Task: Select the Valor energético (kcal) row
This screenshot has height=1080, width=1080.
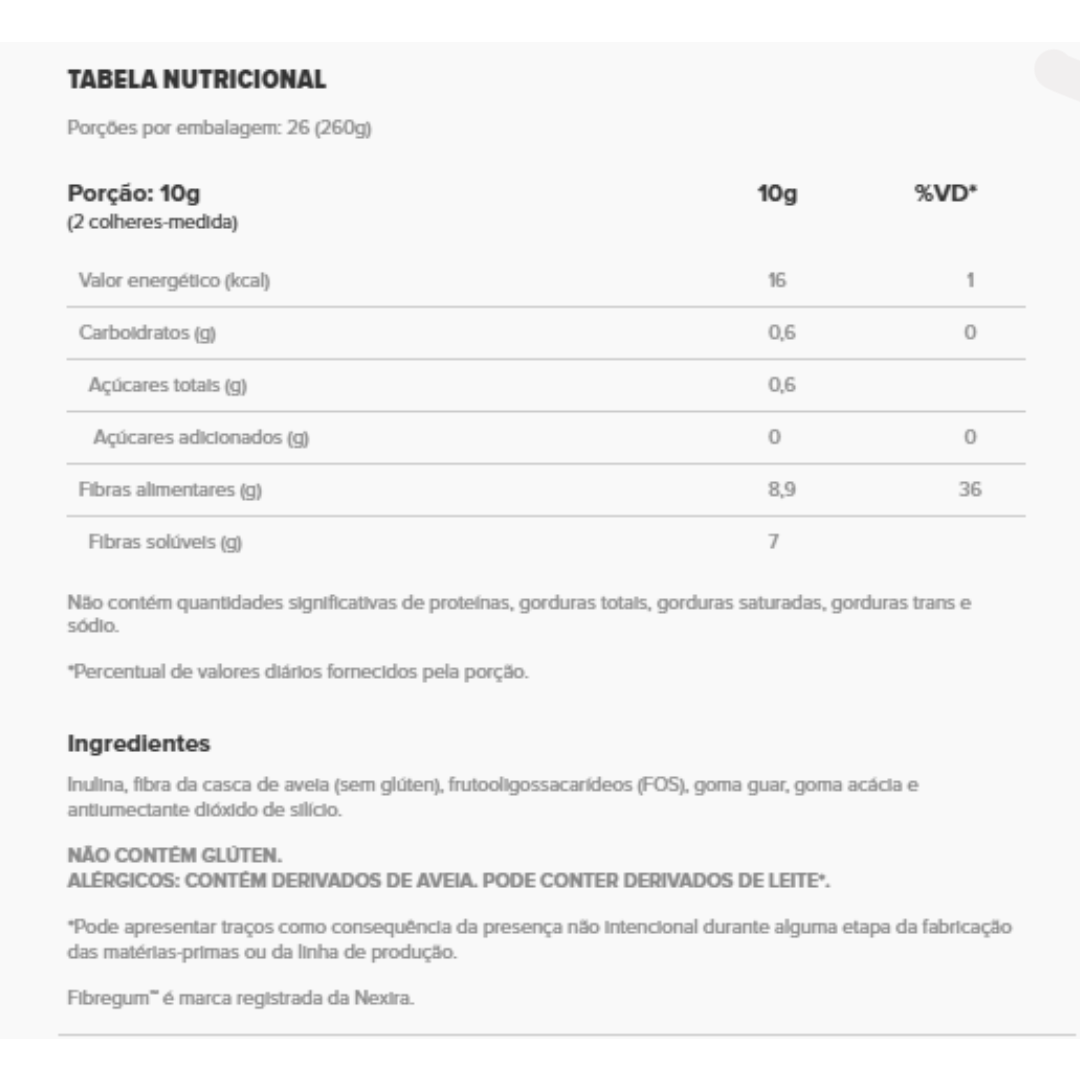Action: click(x=546, y=280)
